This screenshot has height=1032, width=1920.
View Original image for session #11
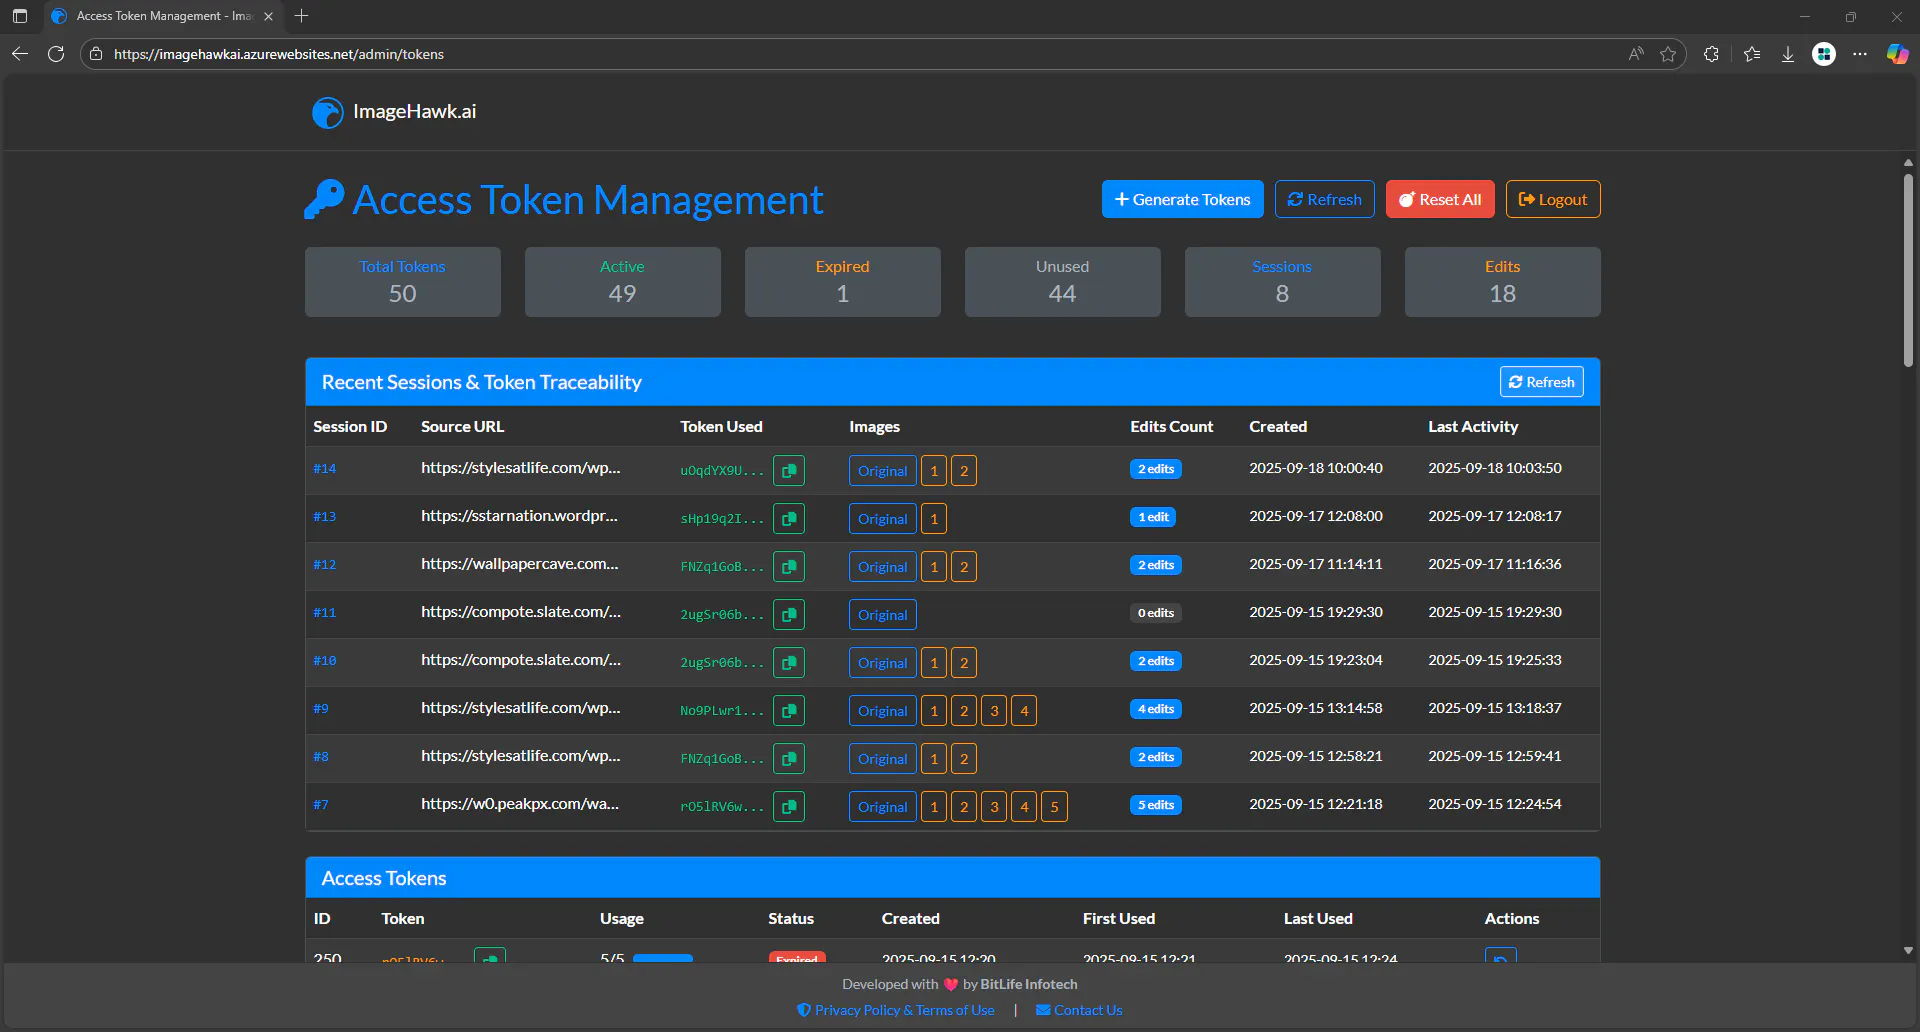[882, 614]
